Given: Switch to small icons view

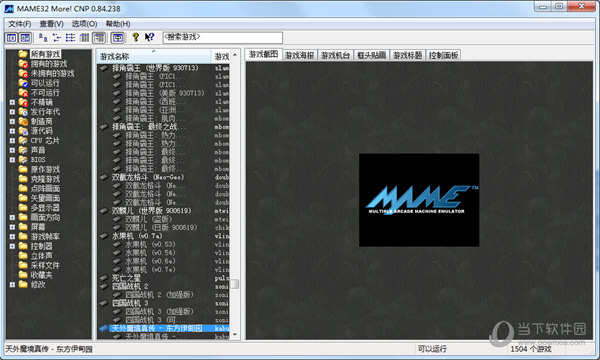Looking at the screenshot, I should click(57, 37).
